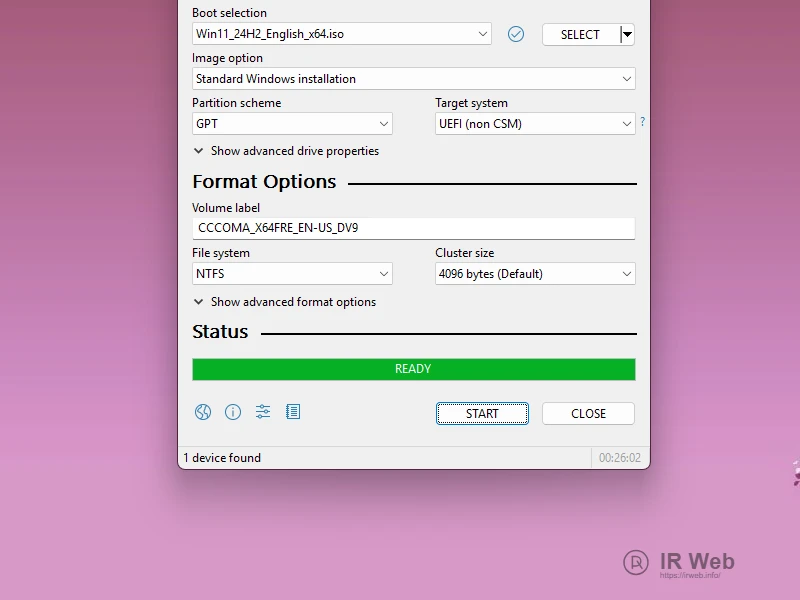800x600 pixels.
Task: Click the green READY progress bar
Action: click(x=414, y=369)
